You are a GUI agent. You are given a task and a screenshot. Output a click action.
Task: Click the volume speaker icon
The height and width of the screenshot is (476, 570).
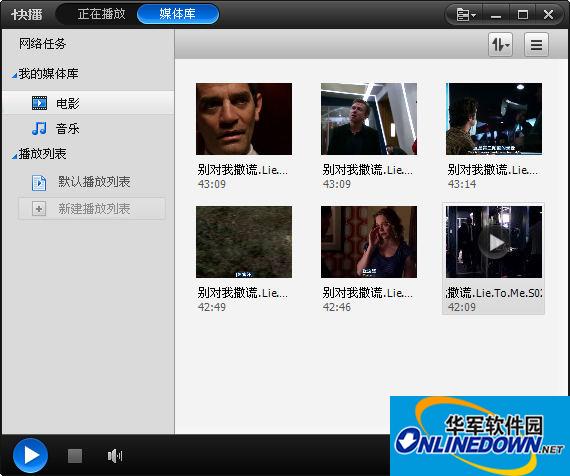click(x=115, y=456)
